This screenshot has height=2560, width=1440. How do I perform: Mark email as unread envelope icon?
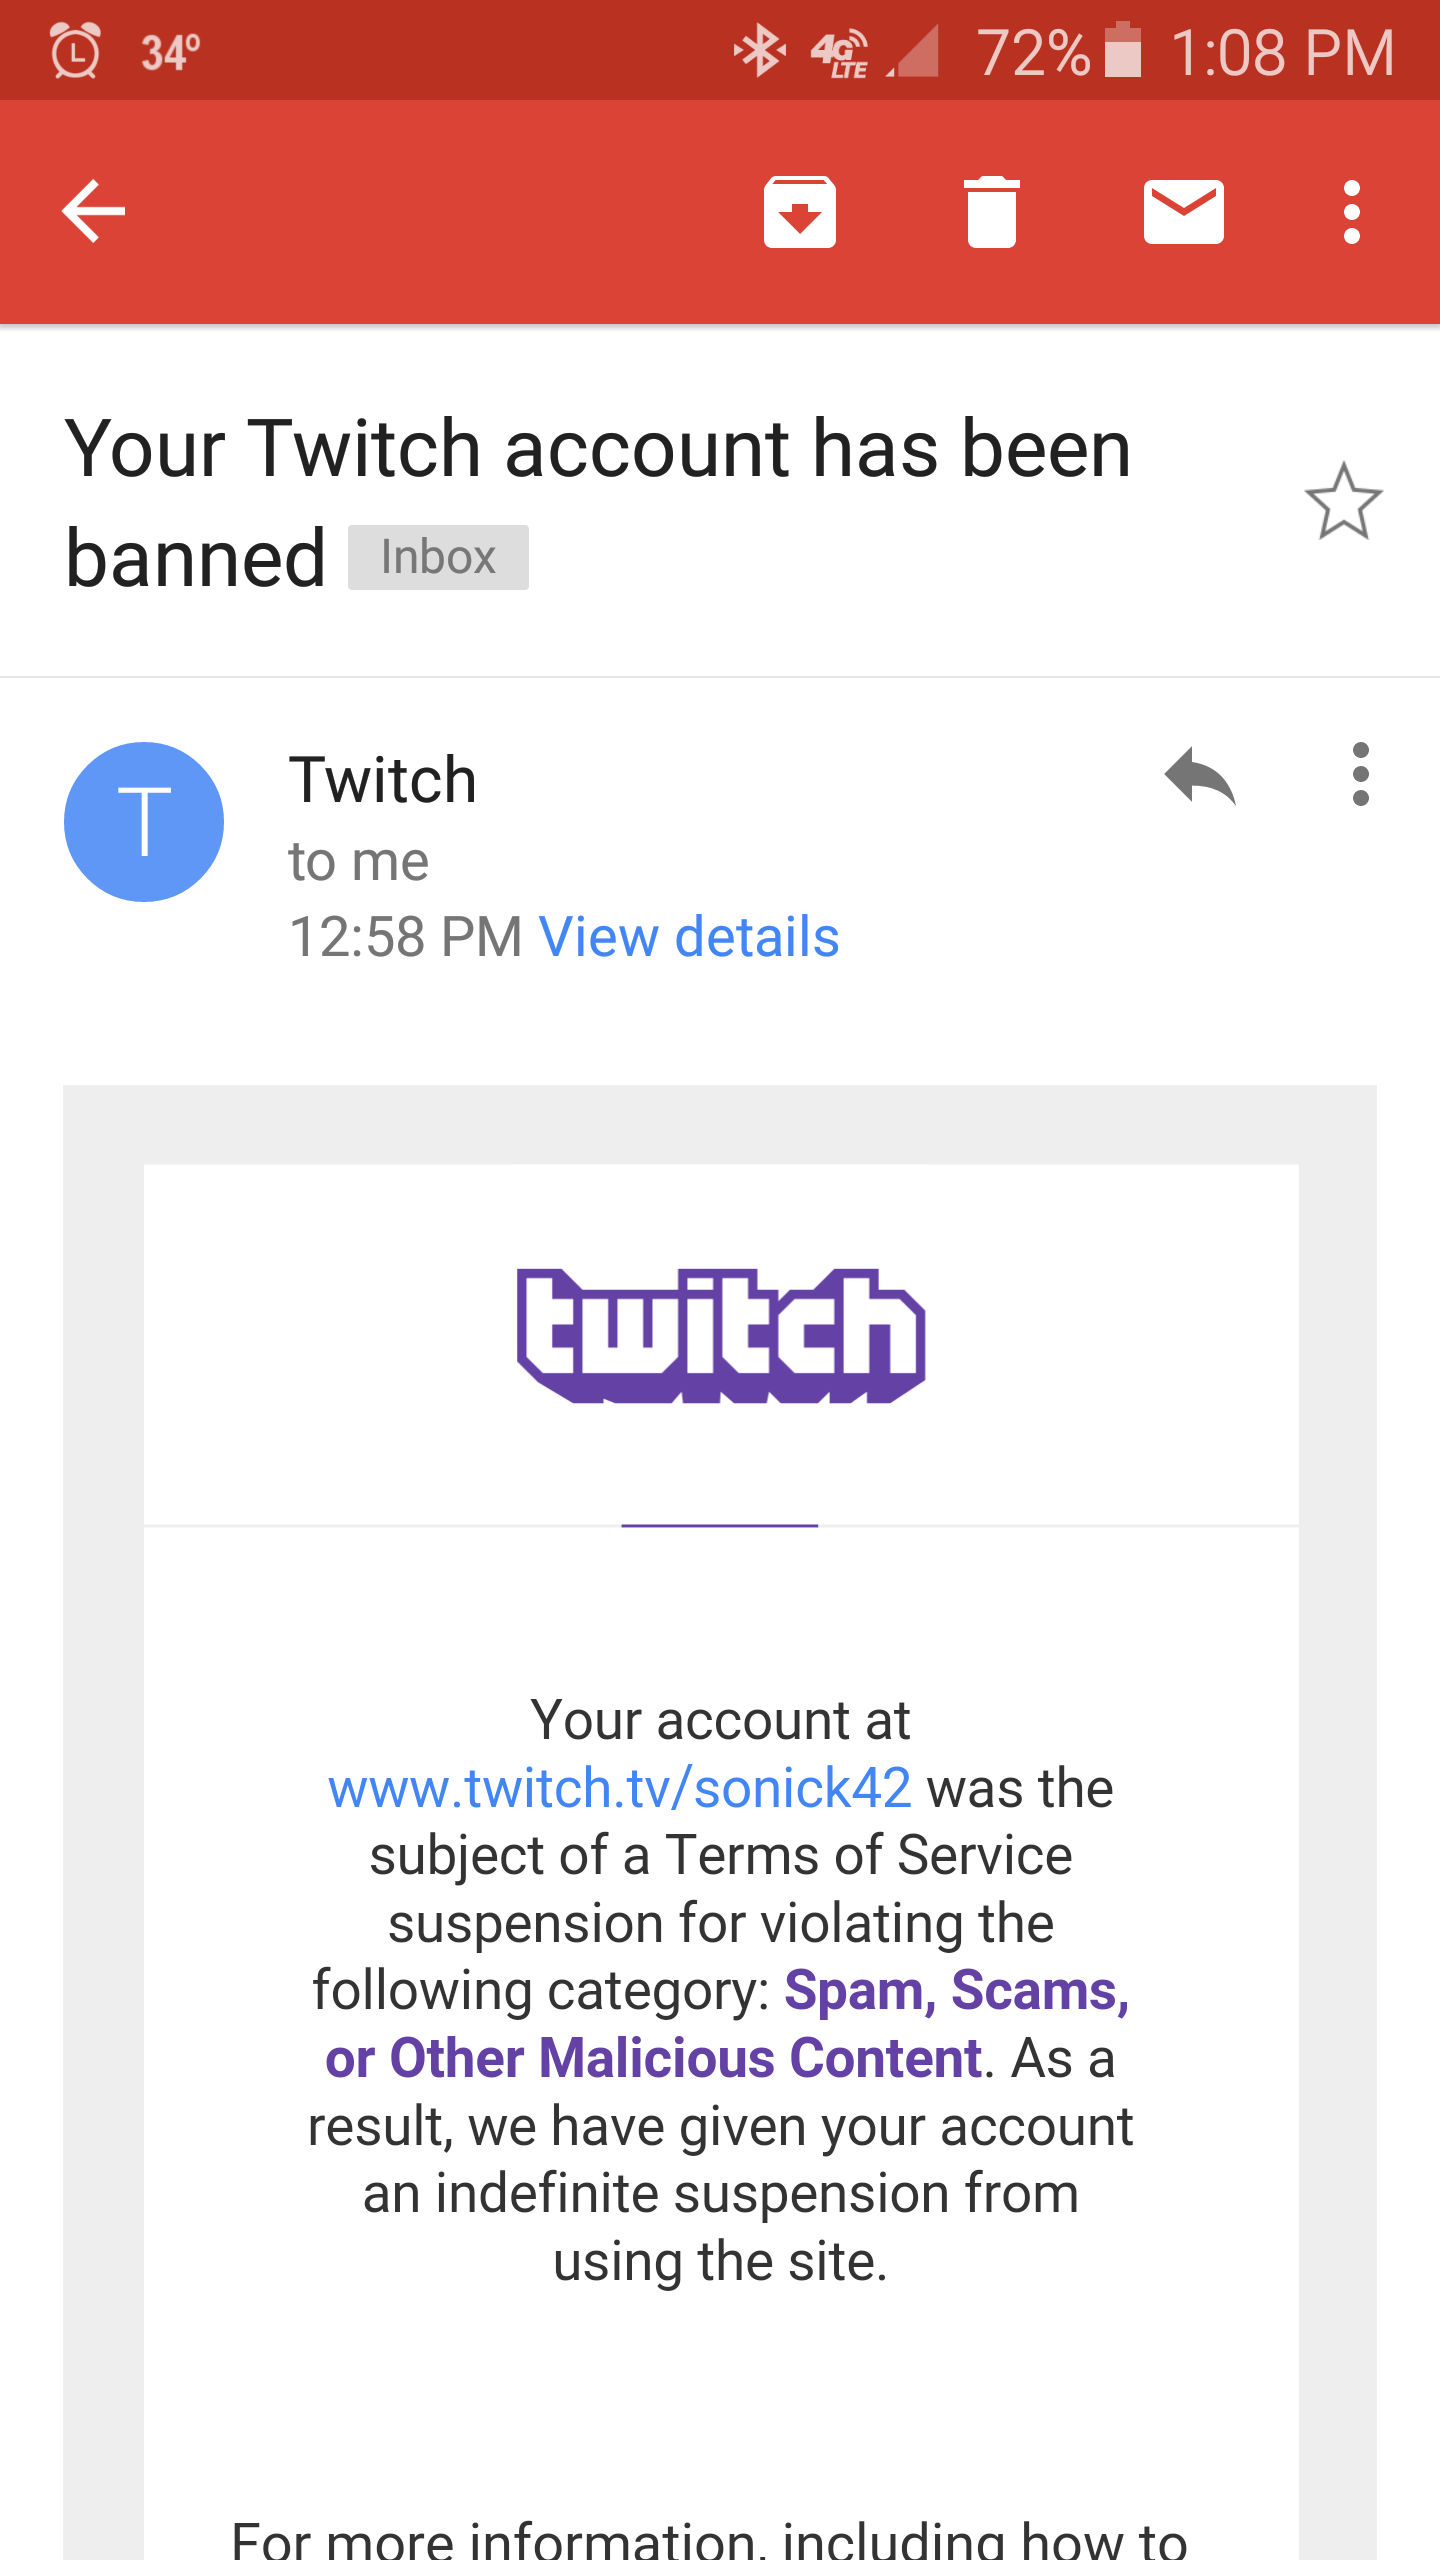point(1184,211)
